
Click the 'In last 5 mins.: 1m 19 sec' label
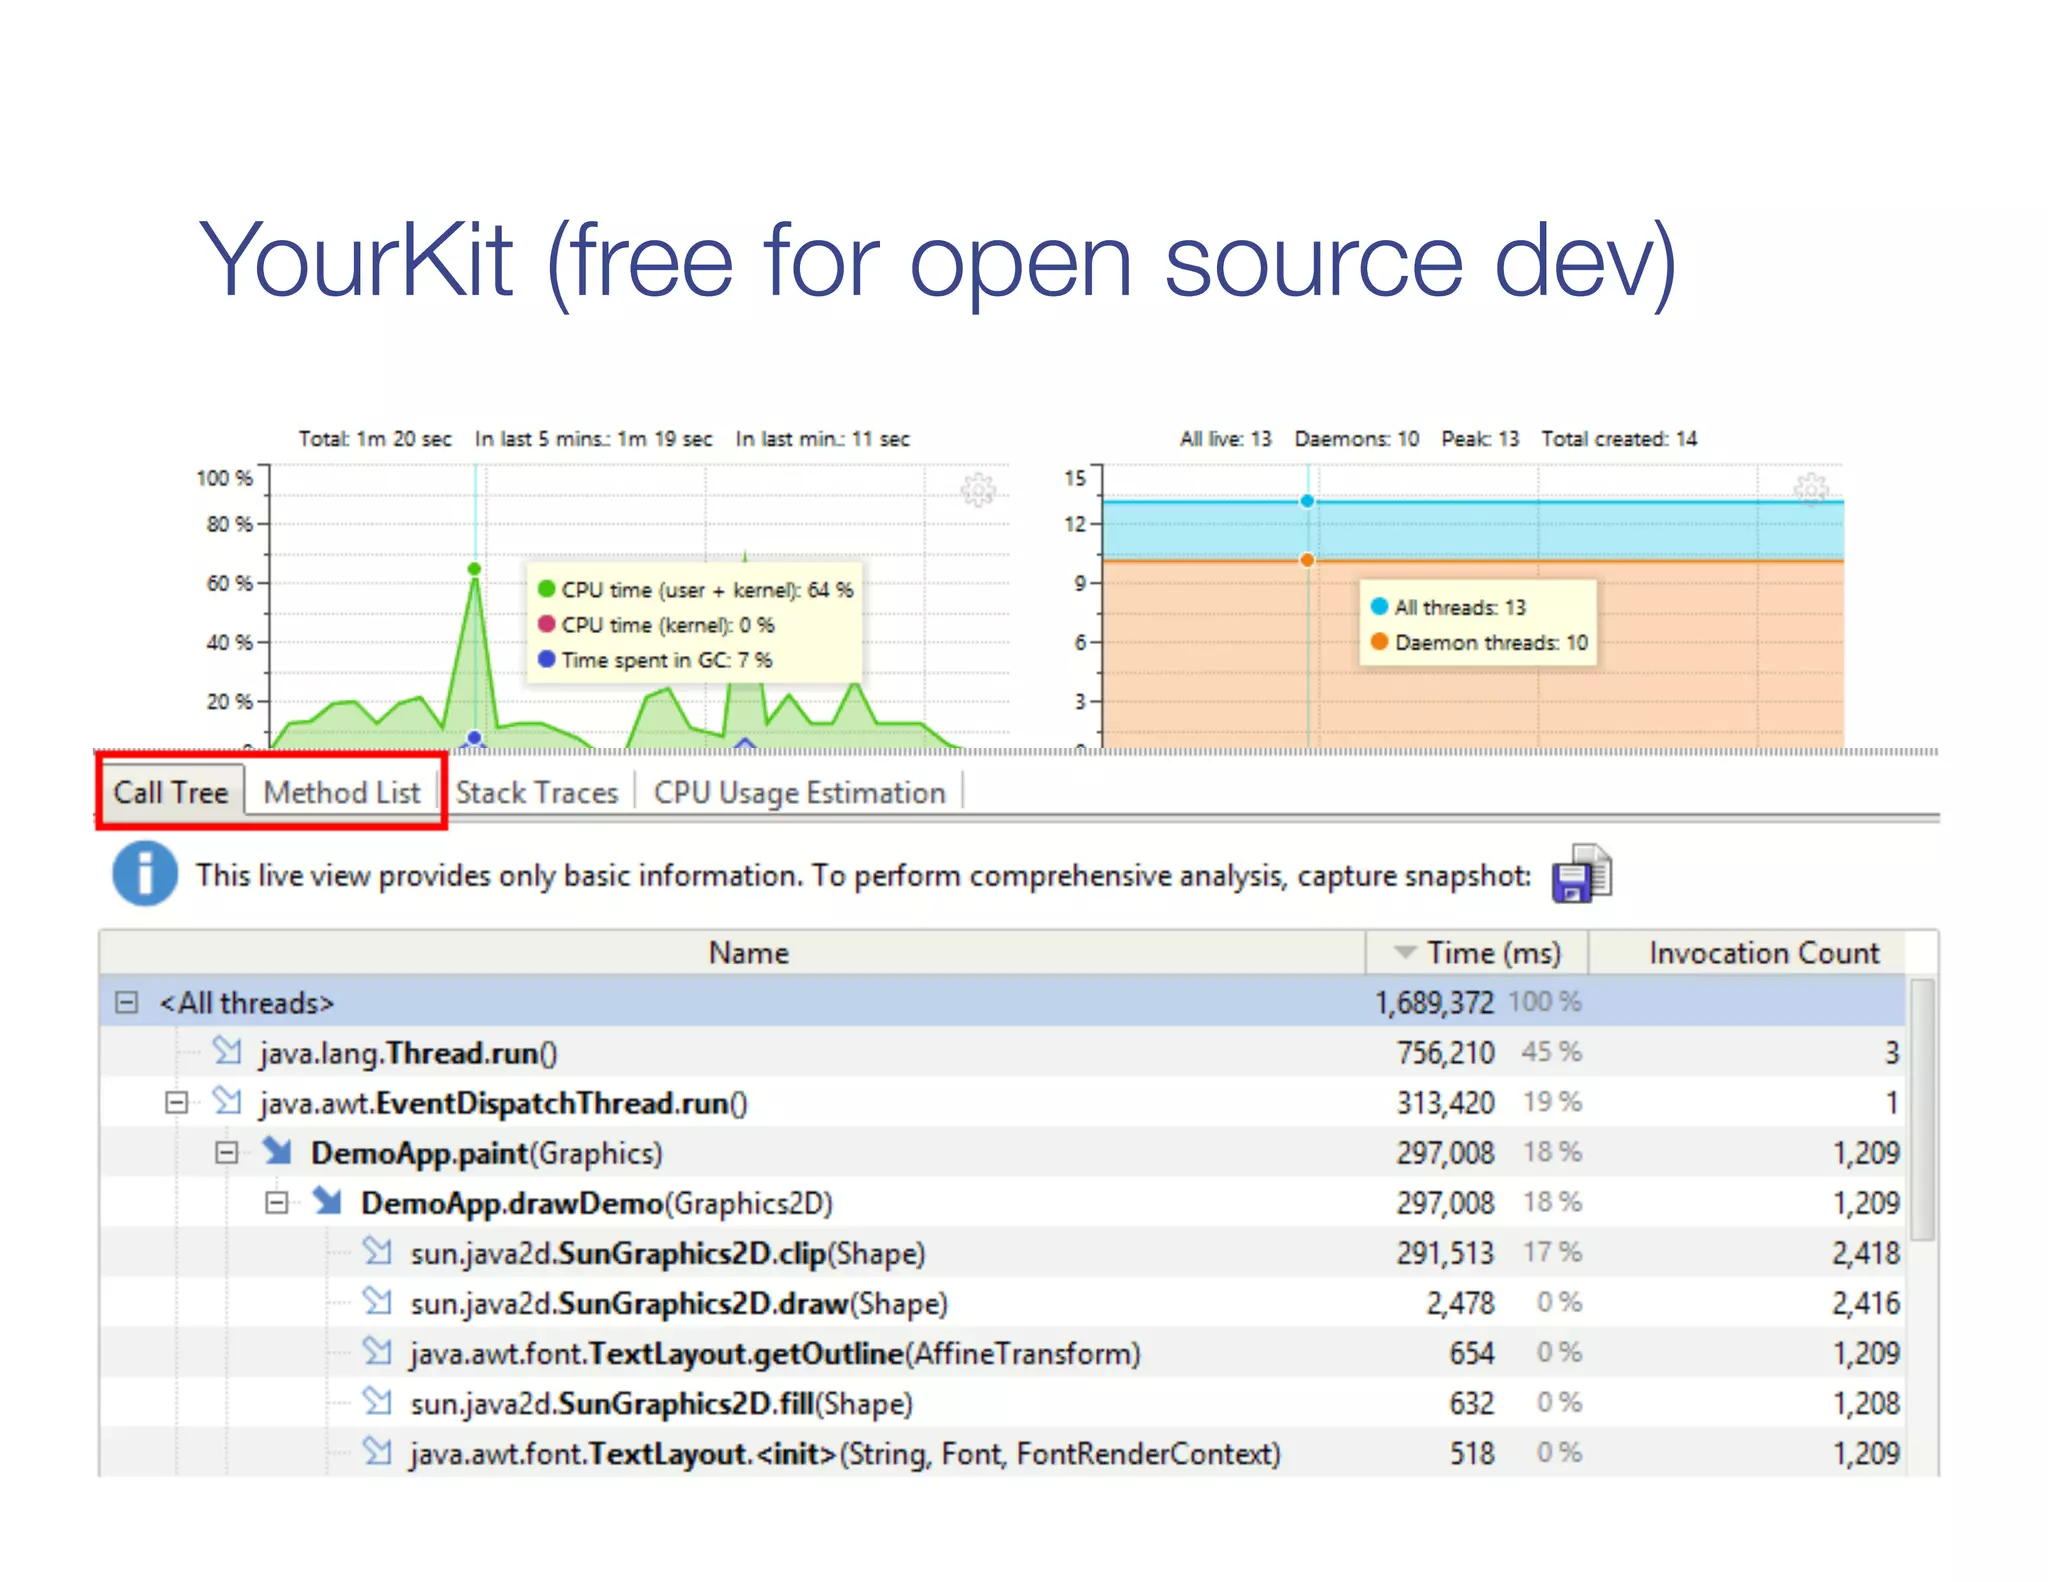593,439
